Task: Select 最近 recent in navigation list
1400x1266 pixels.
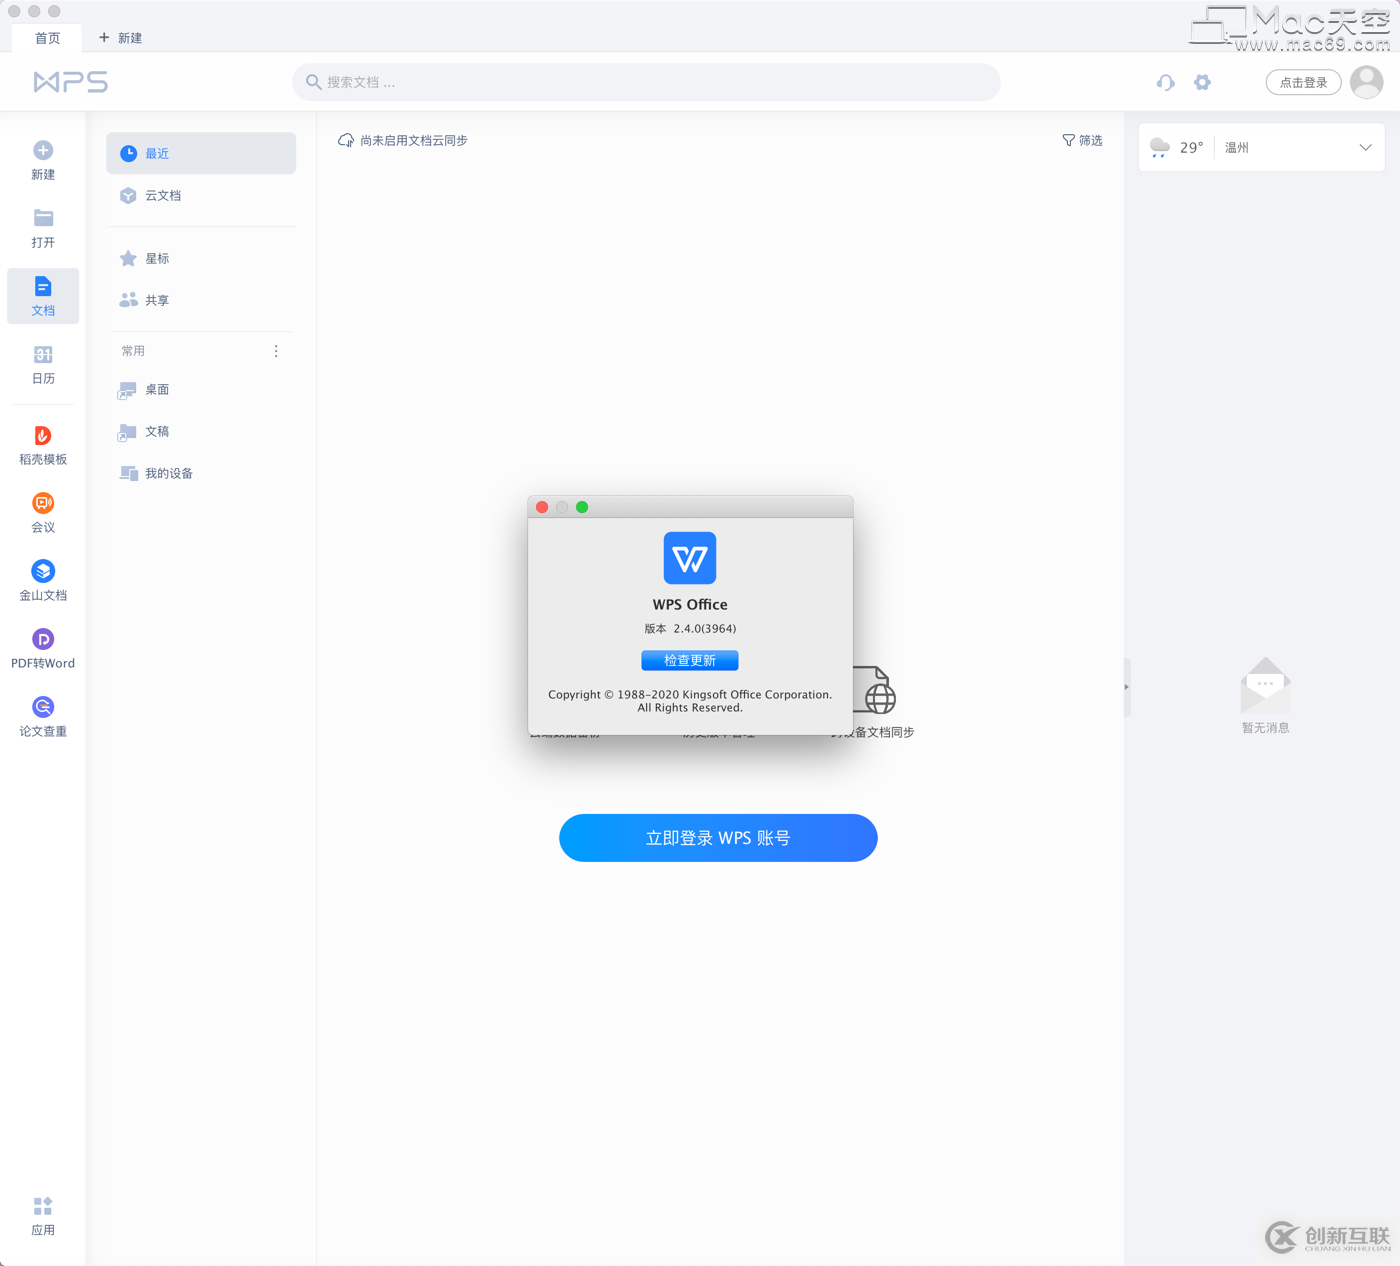Action: pos(201,153)
